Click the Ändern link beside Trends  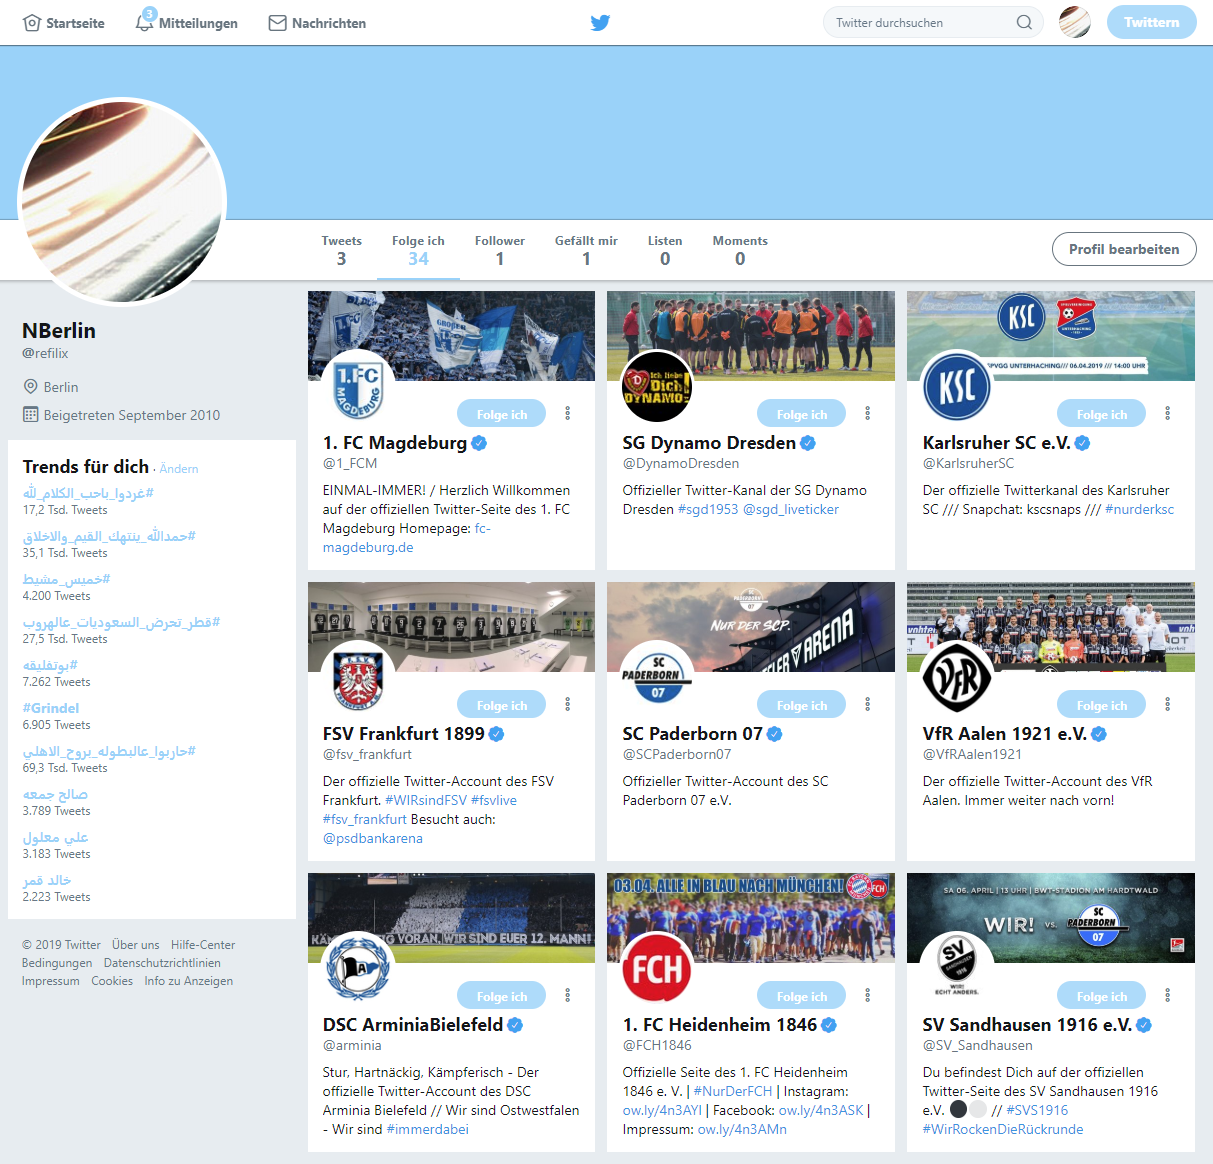(179, 469)
